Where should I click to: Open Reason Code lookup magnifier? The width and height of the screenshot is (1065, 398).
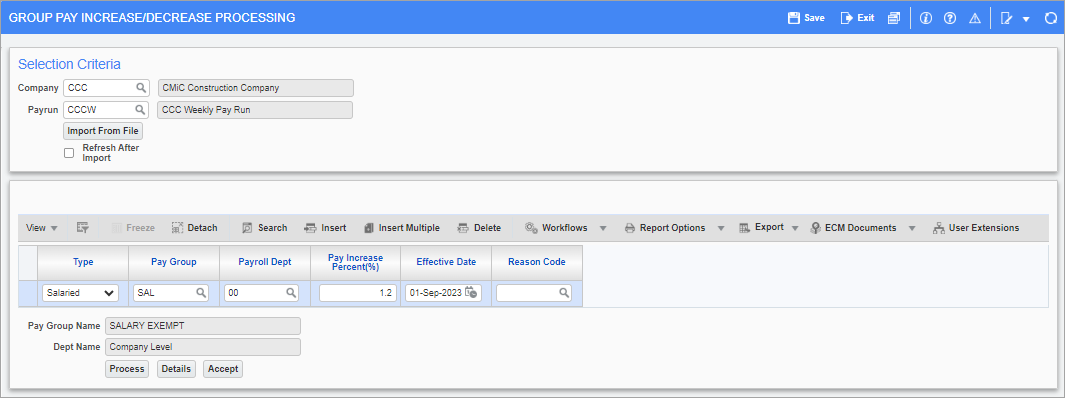[x=564, y=293]
